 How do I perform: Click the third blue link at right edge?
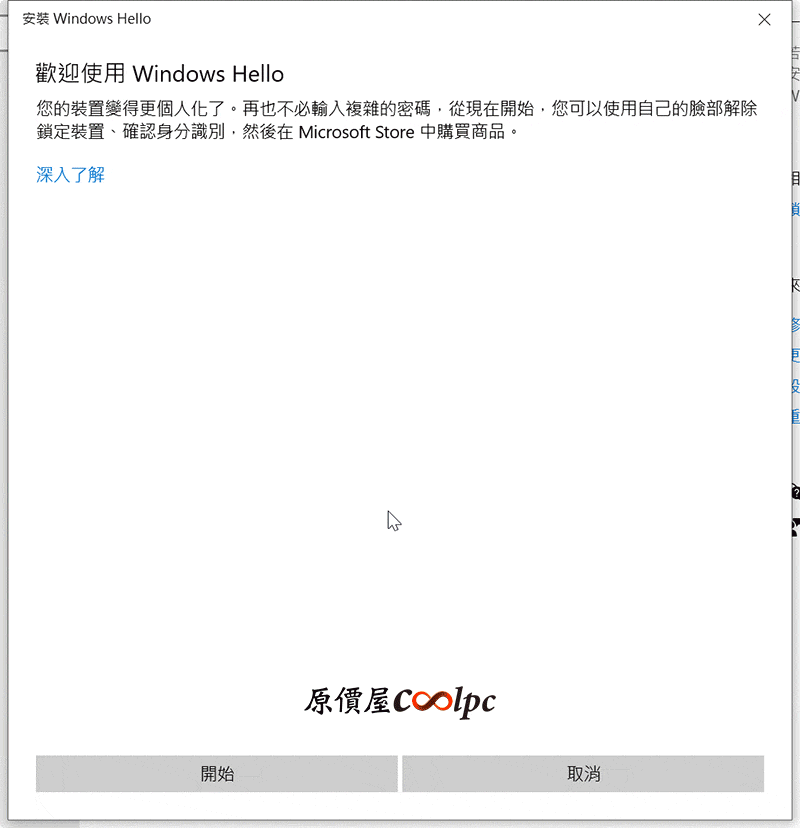(x=796, y=355)
